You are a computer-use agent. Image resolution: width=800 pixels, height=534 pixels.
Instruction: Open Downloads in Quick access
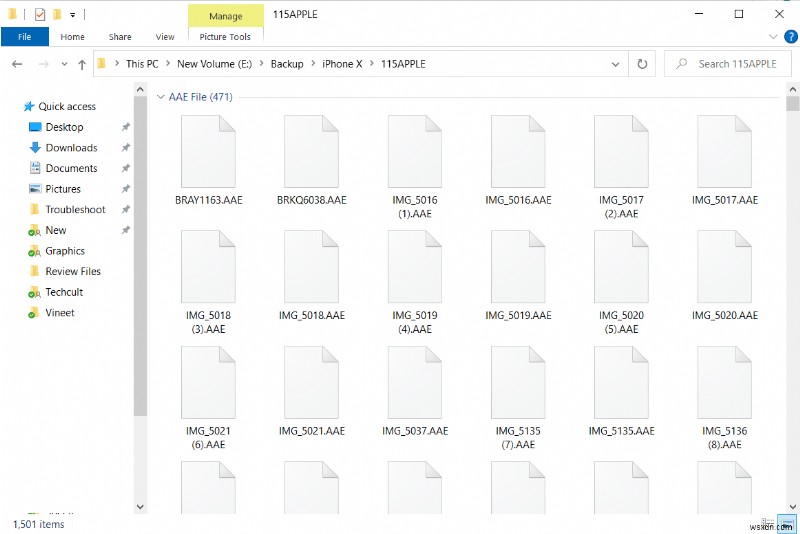[x=71, y=148]
